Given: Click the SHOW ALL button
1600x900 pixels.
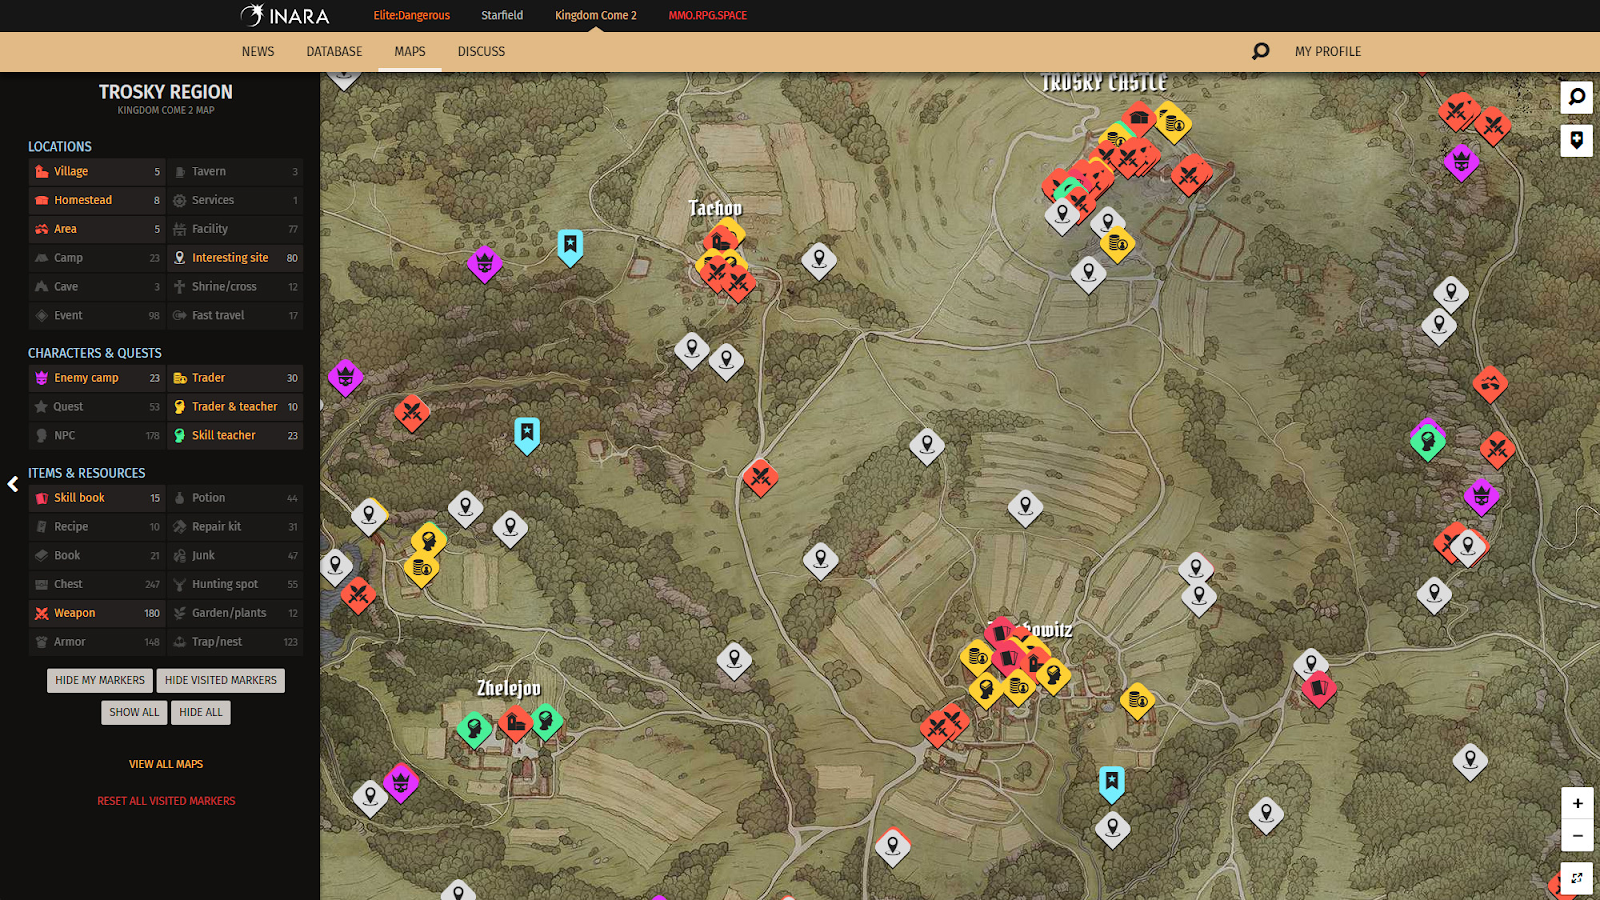Looking at the screenshot, I should tap(134, 713).
